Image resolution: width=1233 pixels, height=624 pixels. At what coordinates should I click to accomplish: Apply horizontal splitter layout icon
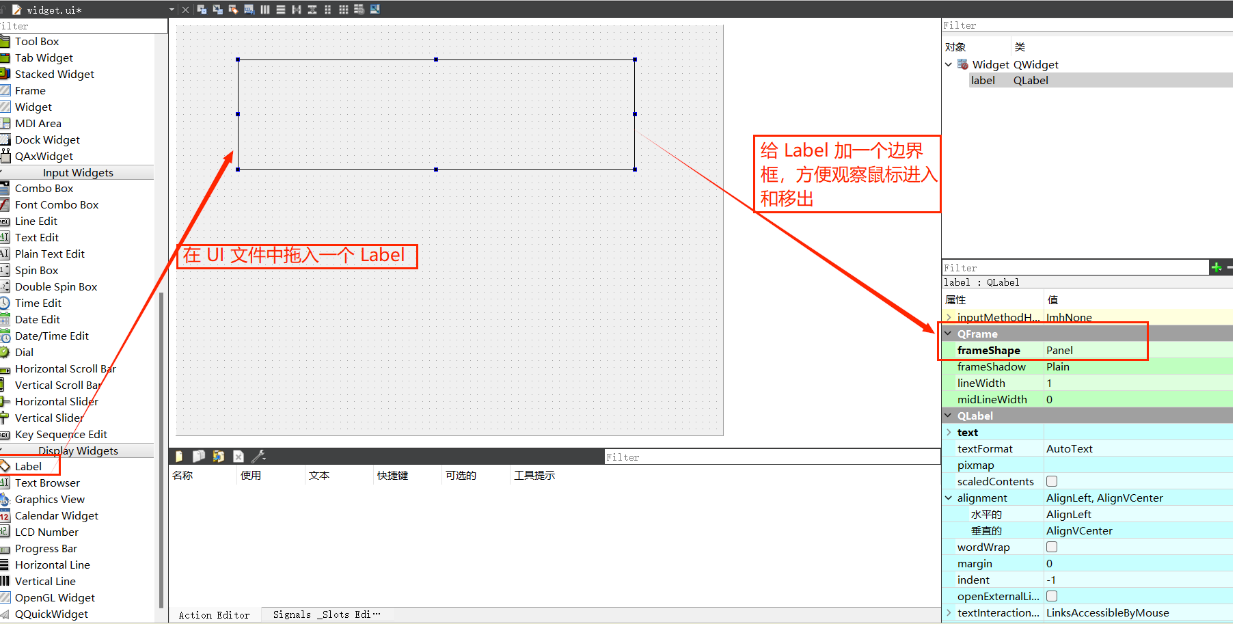pyautogui.click(x=296, y=9)
